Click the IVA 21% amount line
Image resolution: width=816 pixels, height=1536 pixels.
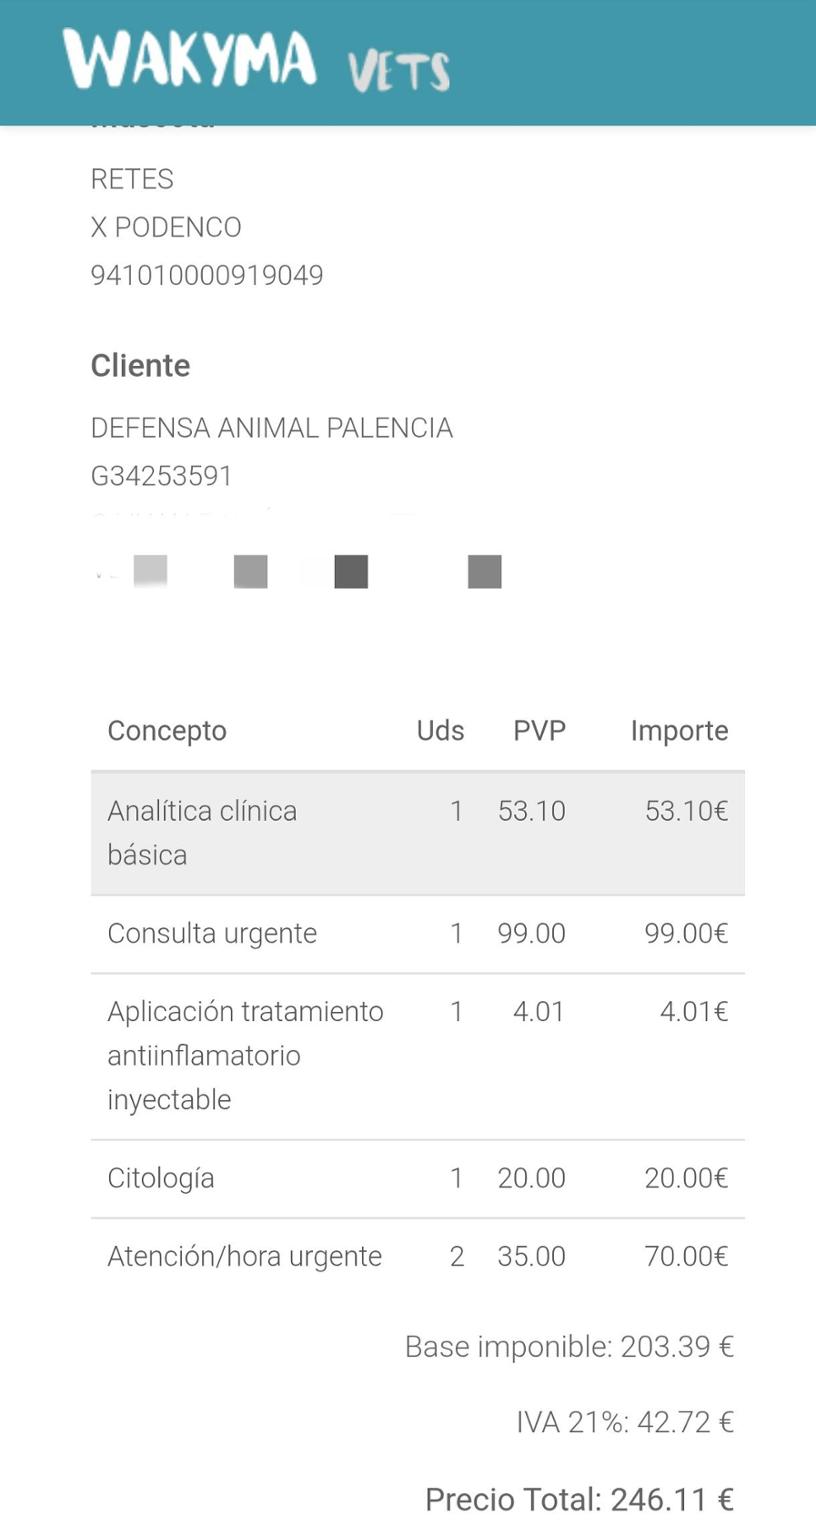coord(625,1421)
